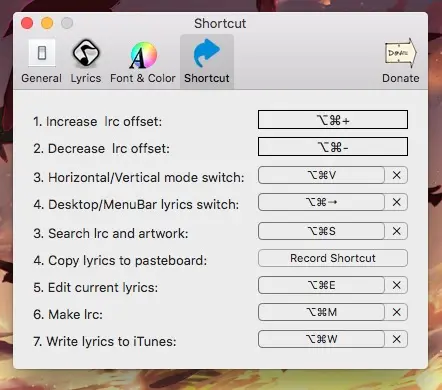Clear the Edit current lyrics shortcut

click(x=396, y=285)
